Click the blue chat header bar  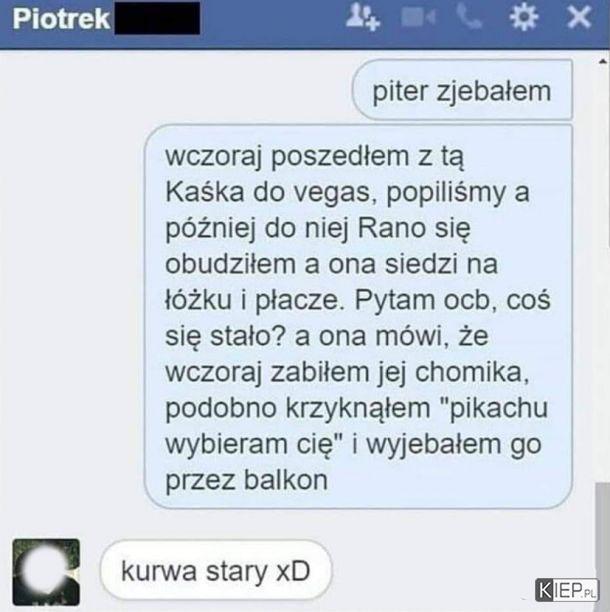click(x=305, y=24)
